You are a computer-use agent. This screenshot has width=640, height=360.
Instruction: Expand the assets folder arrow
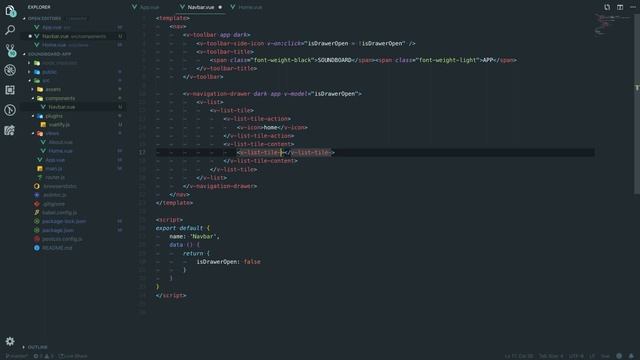33,89
